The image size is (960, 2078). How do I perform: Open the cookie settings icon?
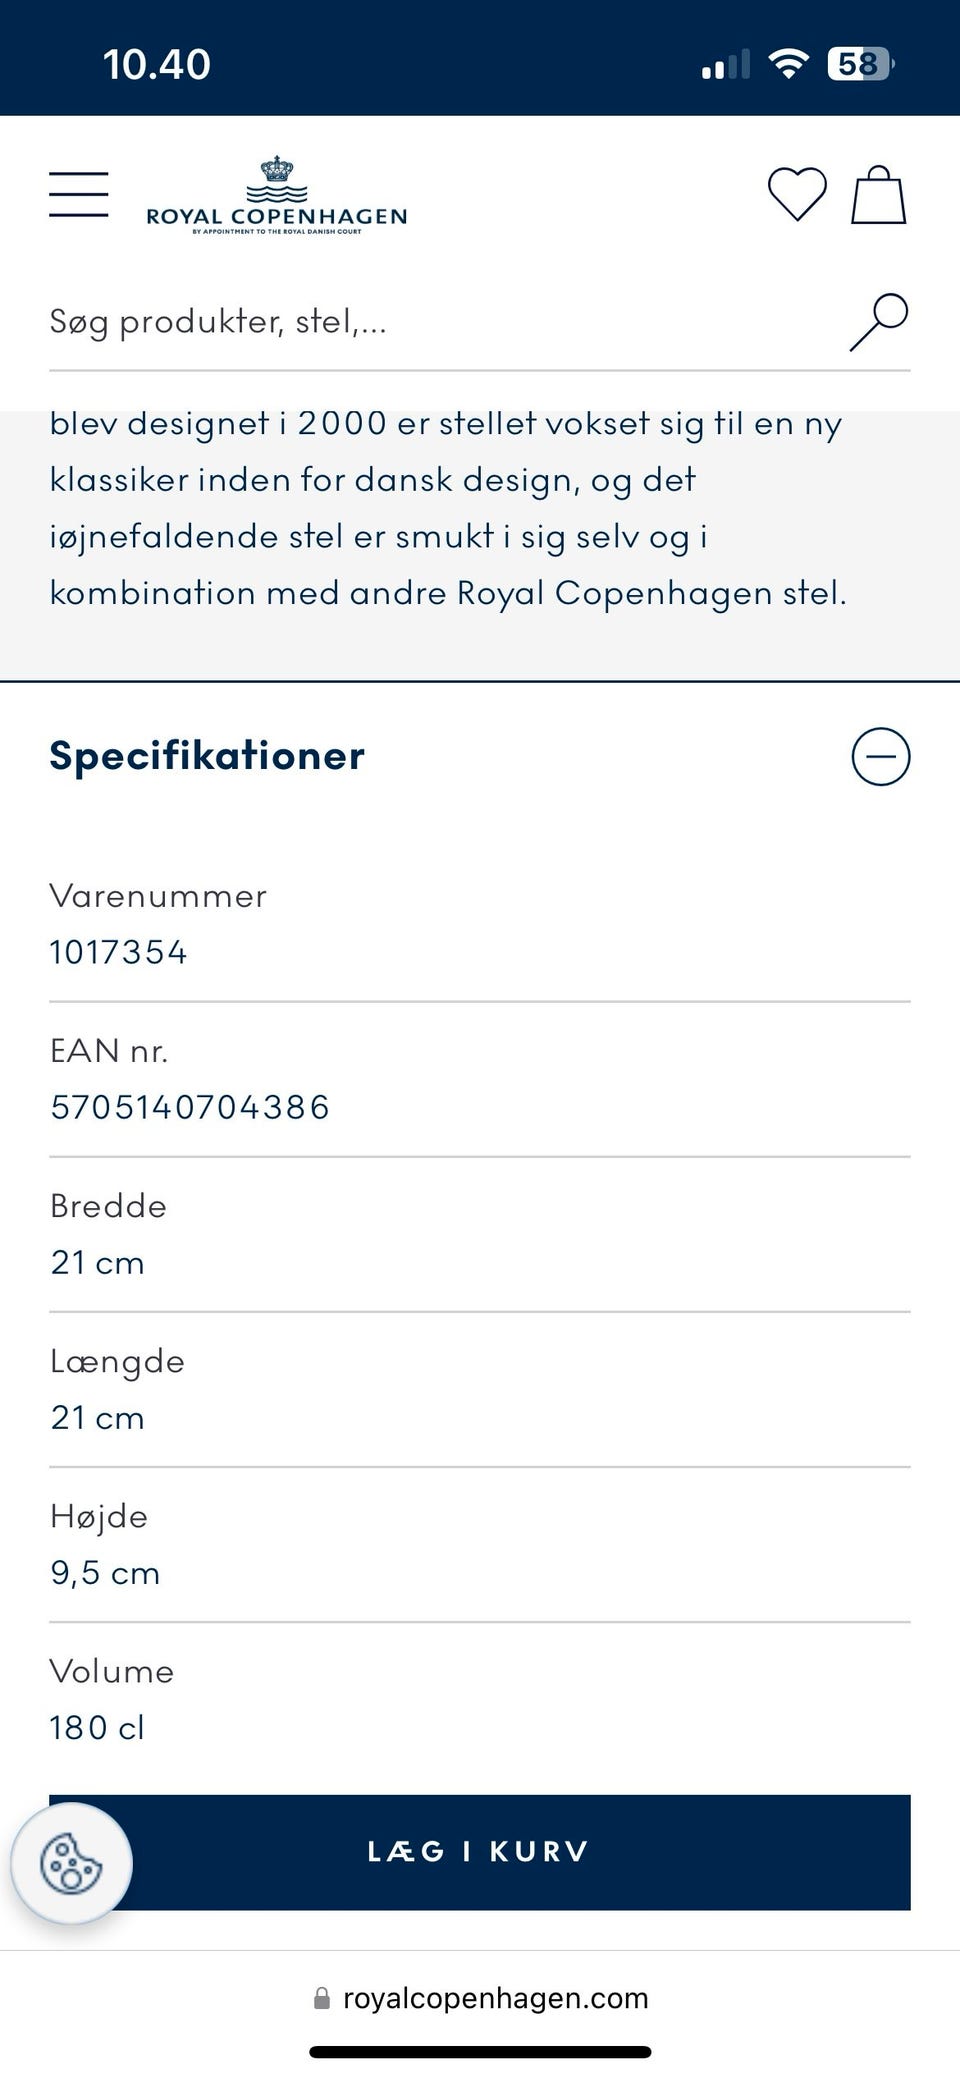pyautogui.click(x=71, y=1862)
